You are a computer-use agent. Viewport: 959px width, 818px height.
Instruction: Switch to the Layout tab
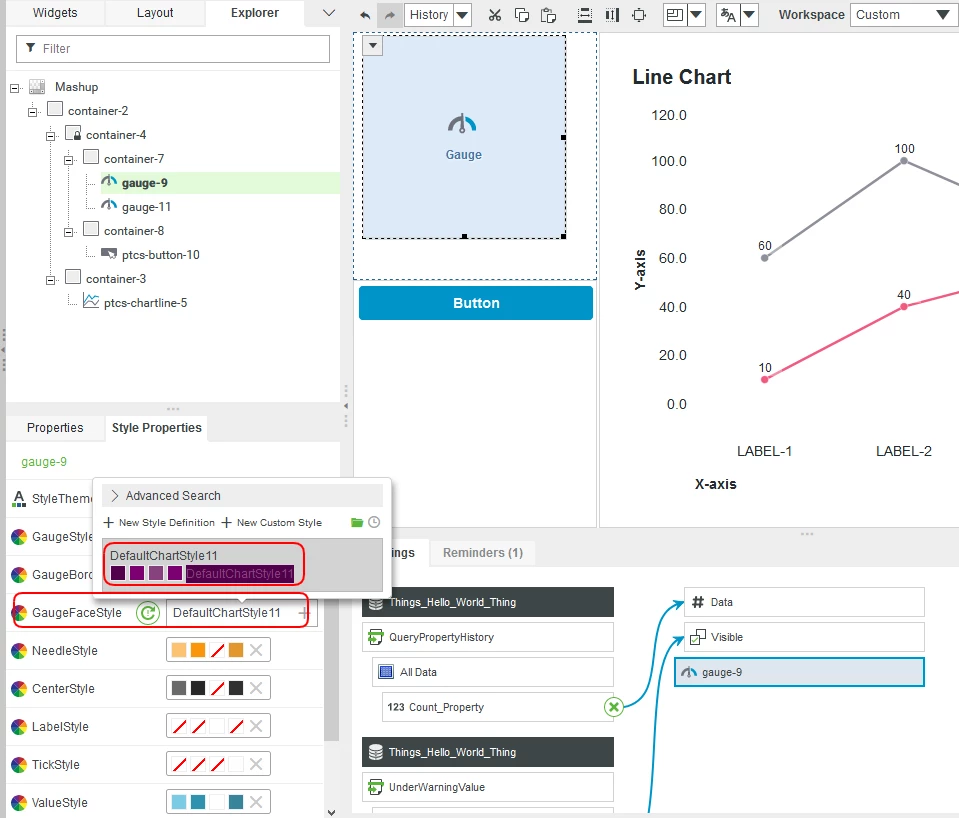[155, 13]
